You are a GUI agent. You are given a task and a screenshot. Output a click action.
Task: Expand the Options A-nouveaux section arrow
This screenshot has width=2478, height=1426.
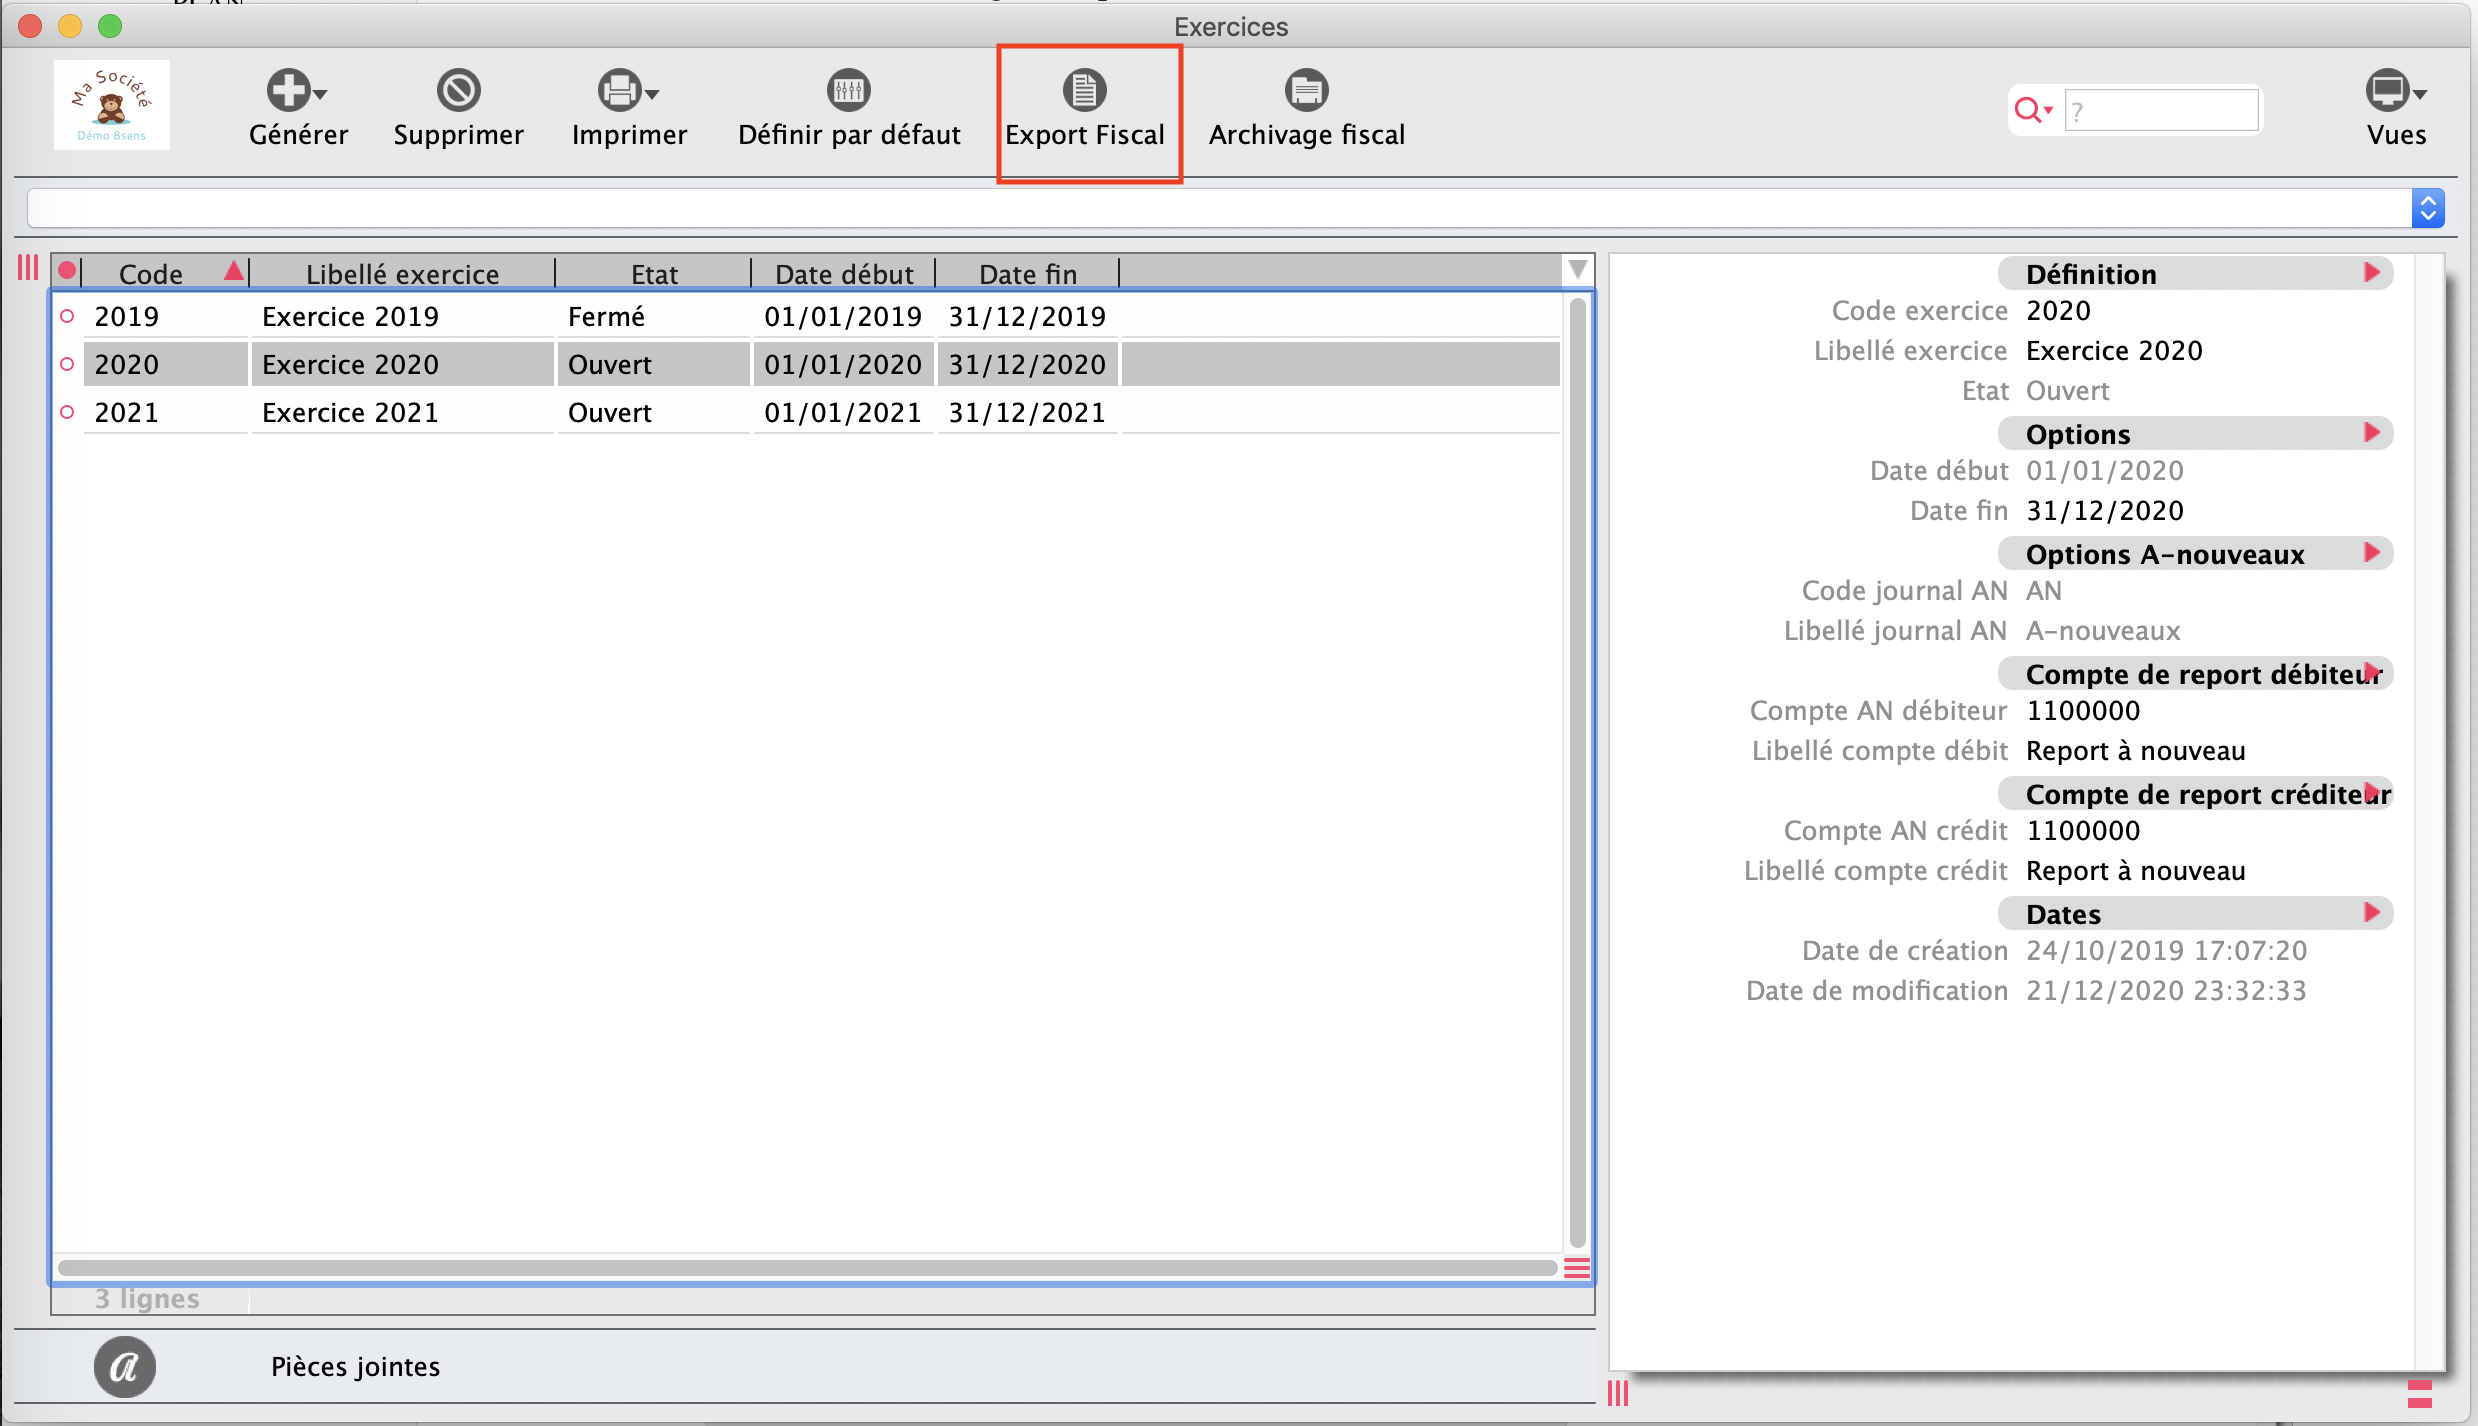pos(2371,552)
